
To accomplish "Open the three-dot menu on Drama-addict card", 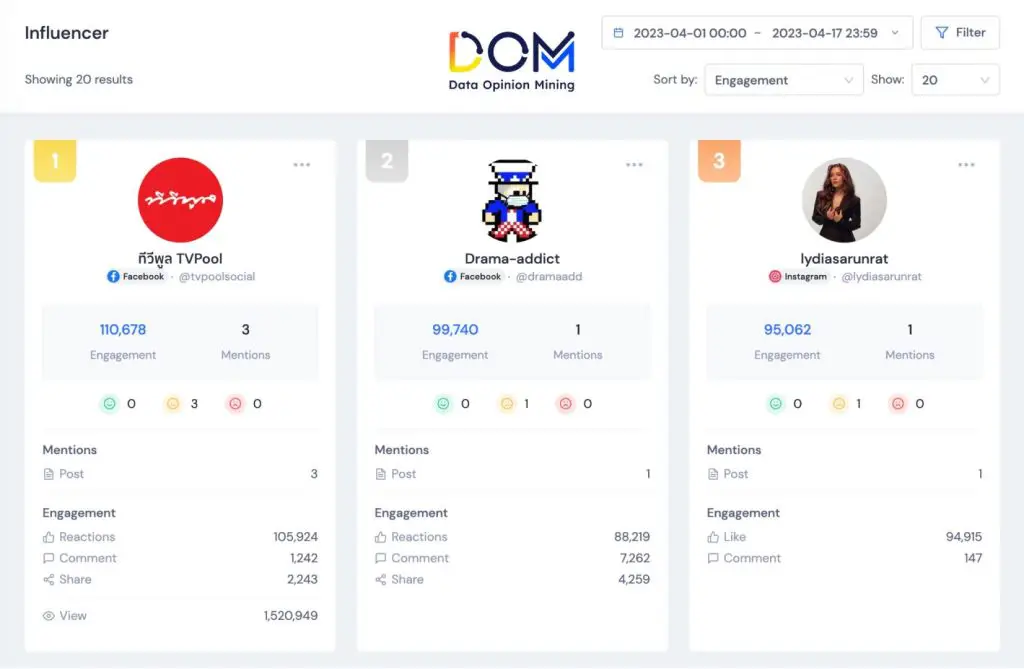I will click(x=634, y=165).
